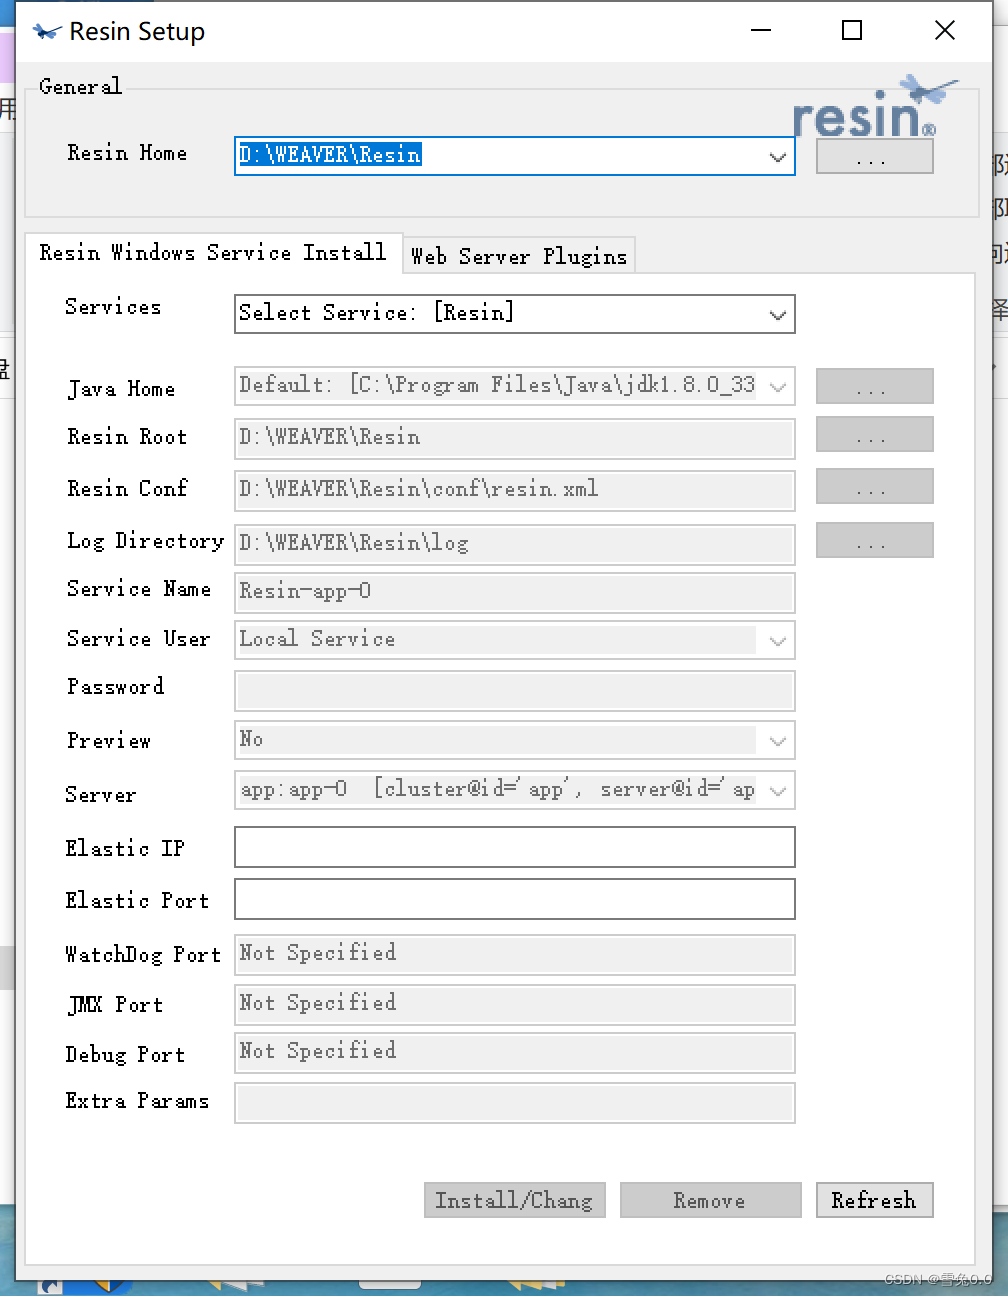Open the Resin Home dropdown
The image size is (1008, 1296).
pyautogui.click(x=777, y=157)
